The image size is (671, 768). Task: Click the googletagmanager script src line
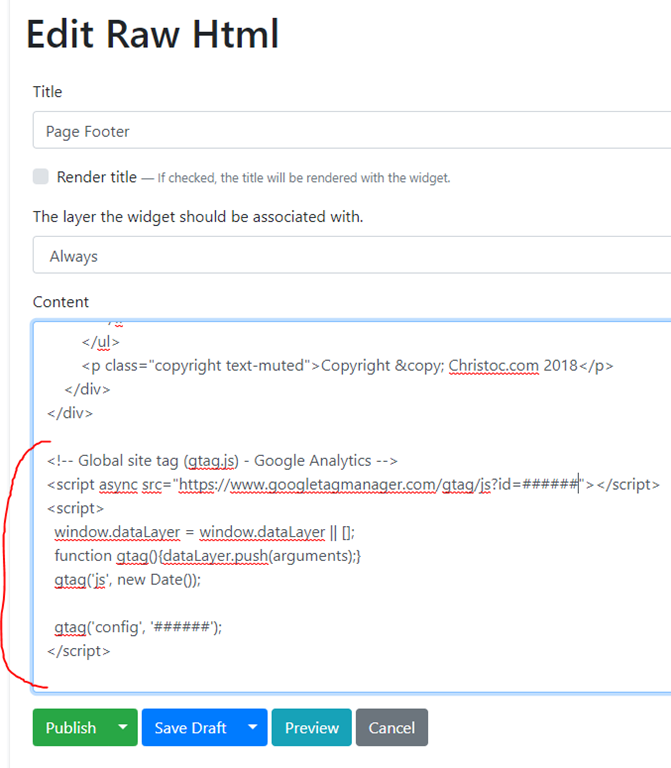pyautogui.click(x=353, y=484)
